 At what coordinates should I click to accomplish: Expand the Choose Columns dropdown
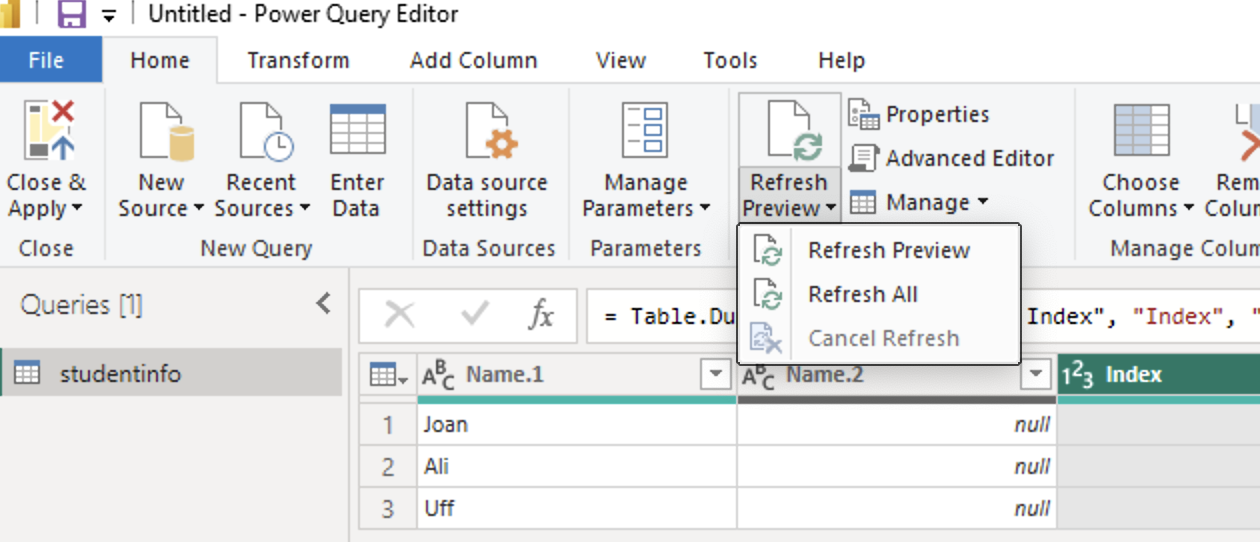pyautogui.click(x=1188, y=209)
